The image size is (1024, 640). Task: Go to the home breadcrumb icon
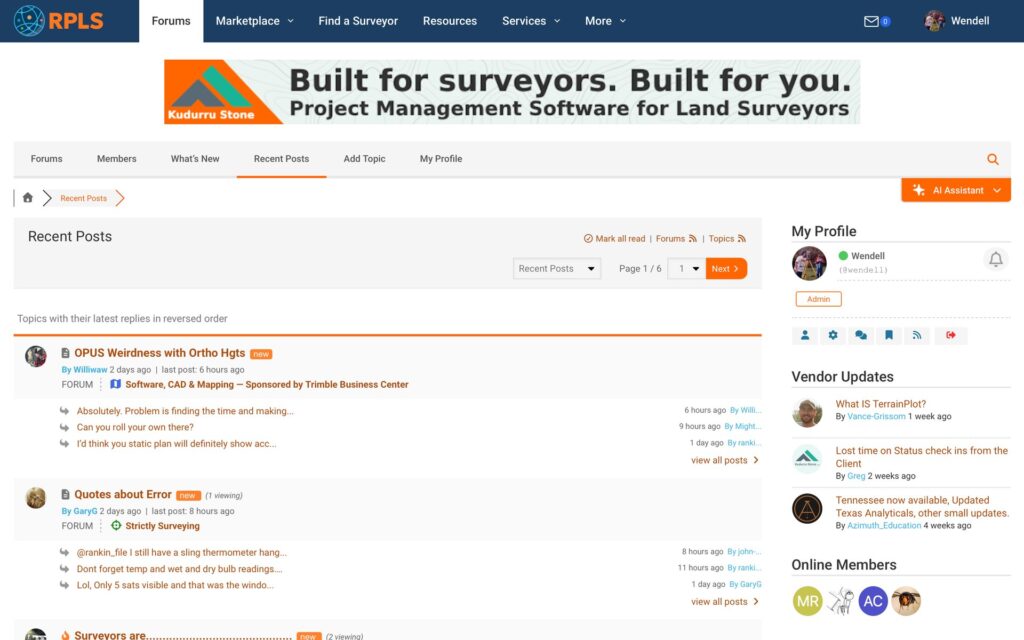coord(27,198)
